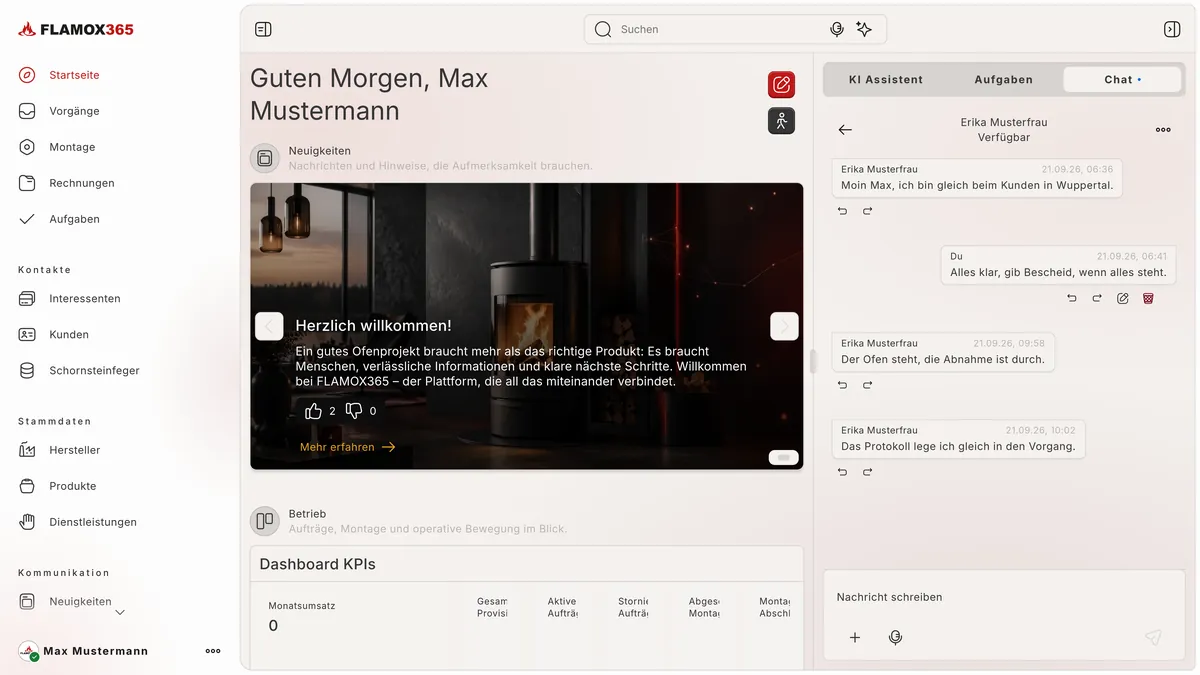
Task: Open the accessibility figure button
Action: coord(781,121)
